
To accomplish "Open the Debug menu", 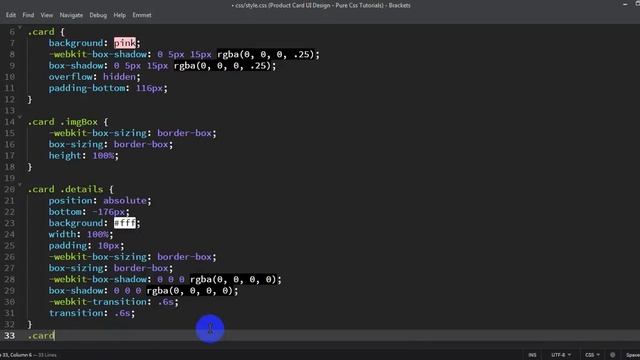I will pos(98,15).
